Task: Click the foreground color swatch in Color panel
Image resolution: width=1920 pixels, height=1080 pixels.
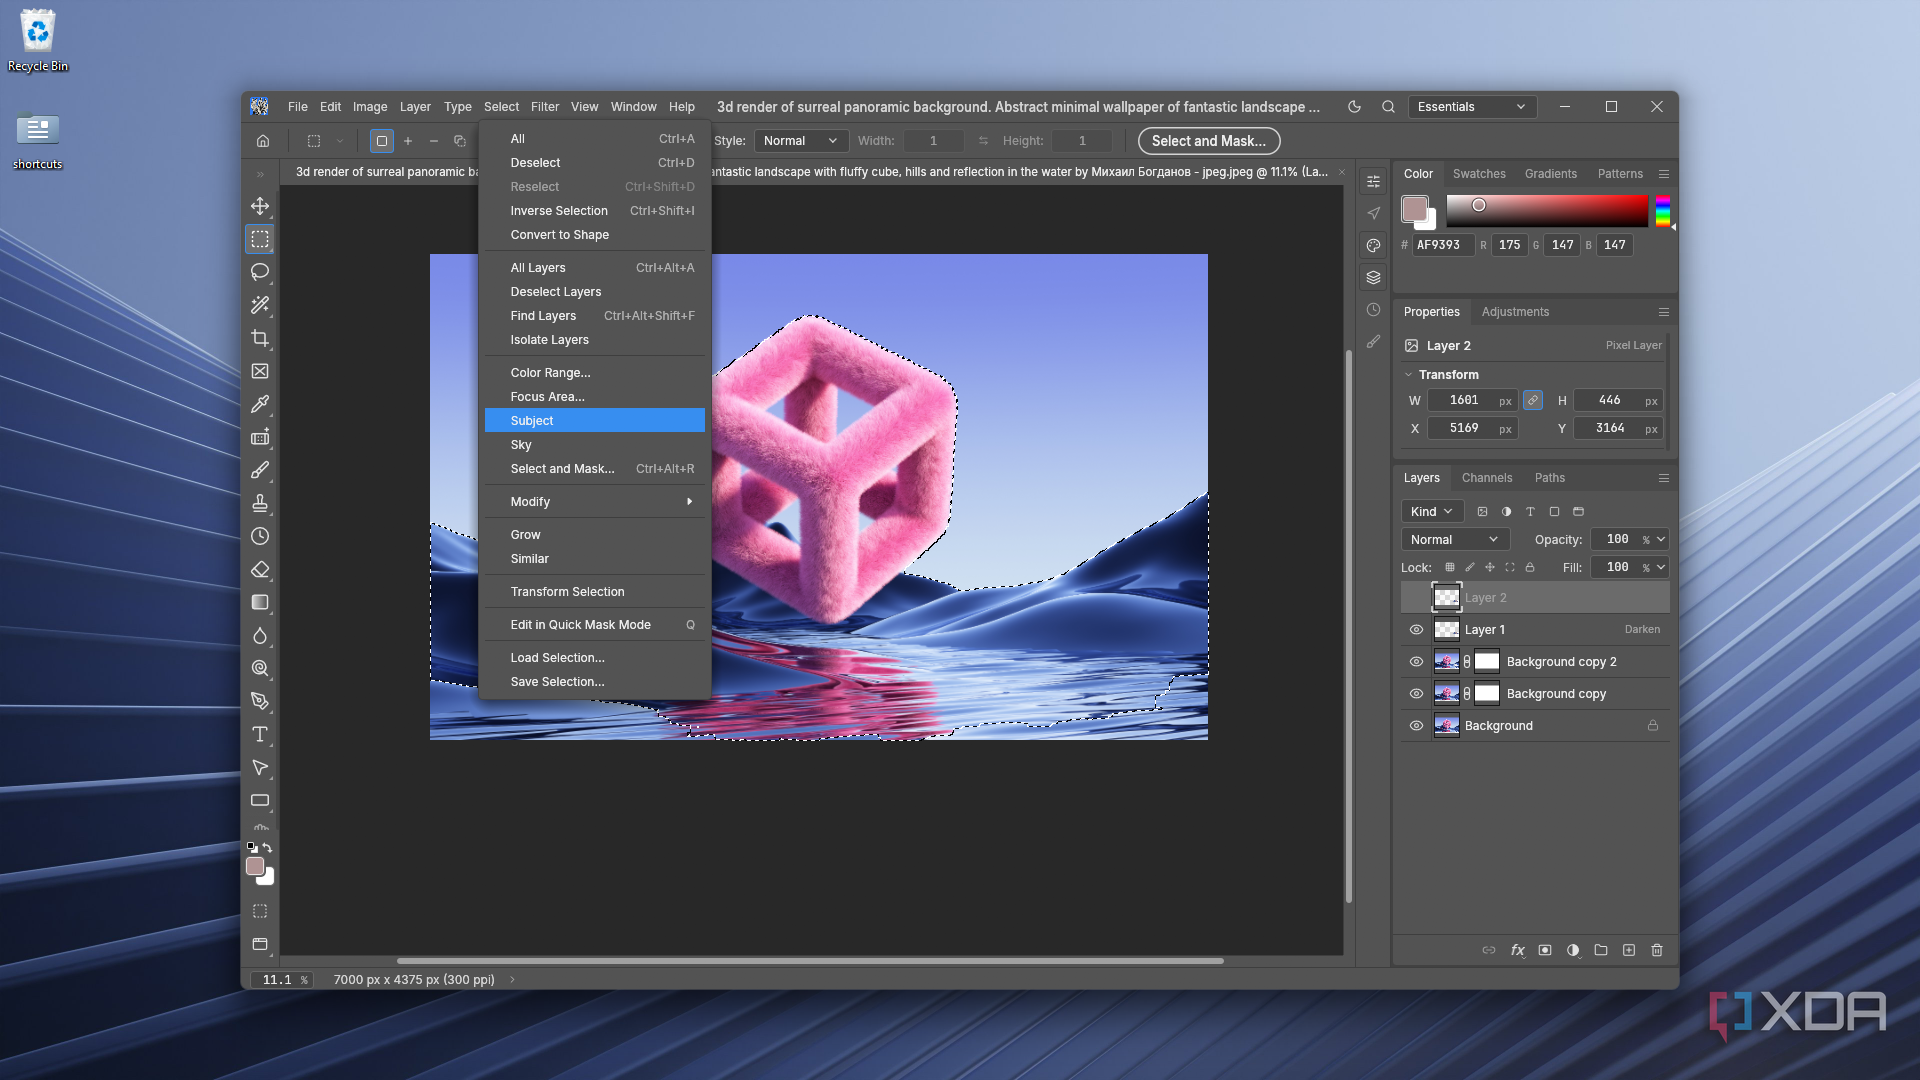Action: coord(1414,208)
